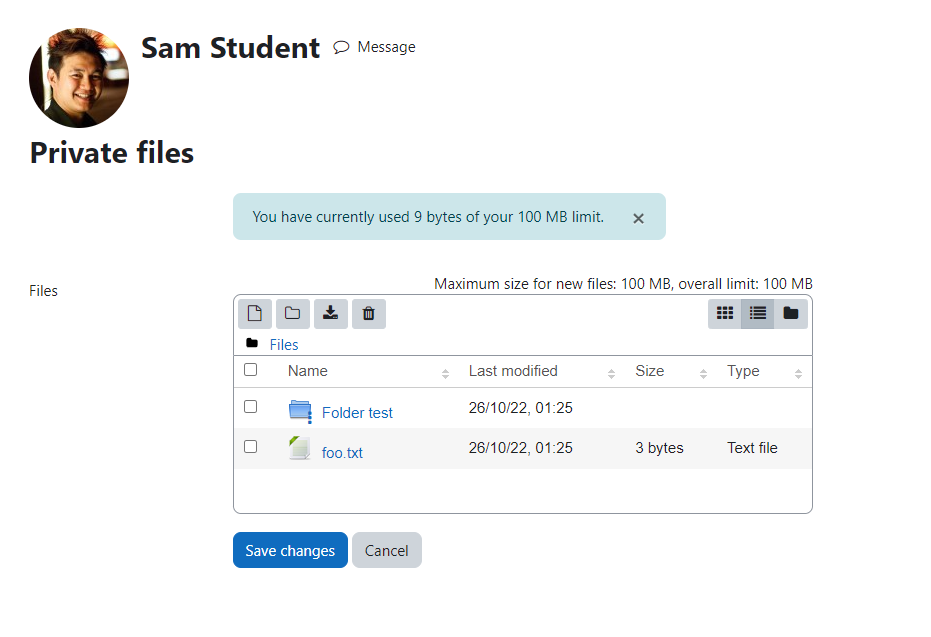Check the Folder test checkbox
Image resolution: width=931 pixels, height=637 pixels.
251,407
